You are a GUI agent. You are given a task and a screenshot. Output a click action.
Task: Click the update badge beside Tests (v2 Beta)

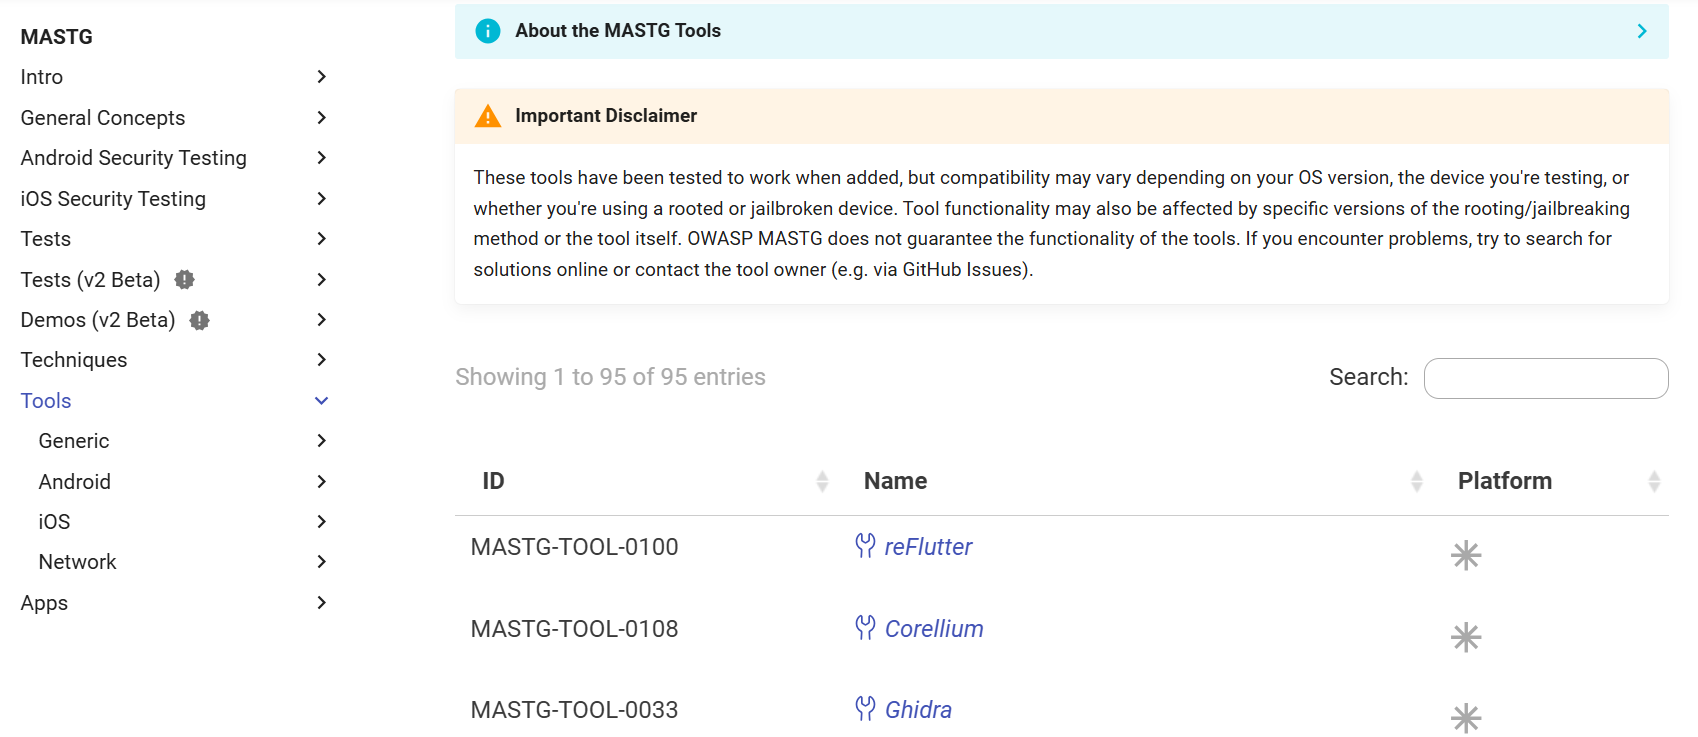(184, 280)
